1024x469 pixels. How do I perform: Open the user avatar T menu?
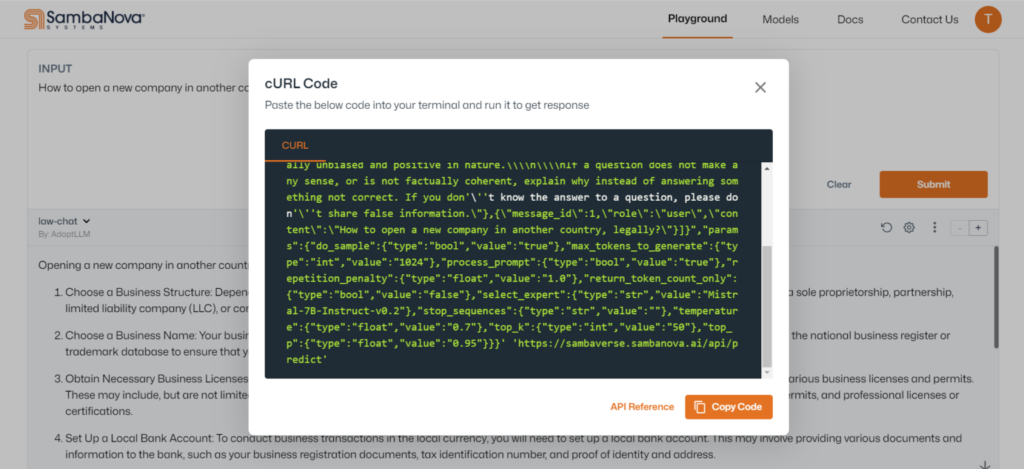click(x=987, y=19)
